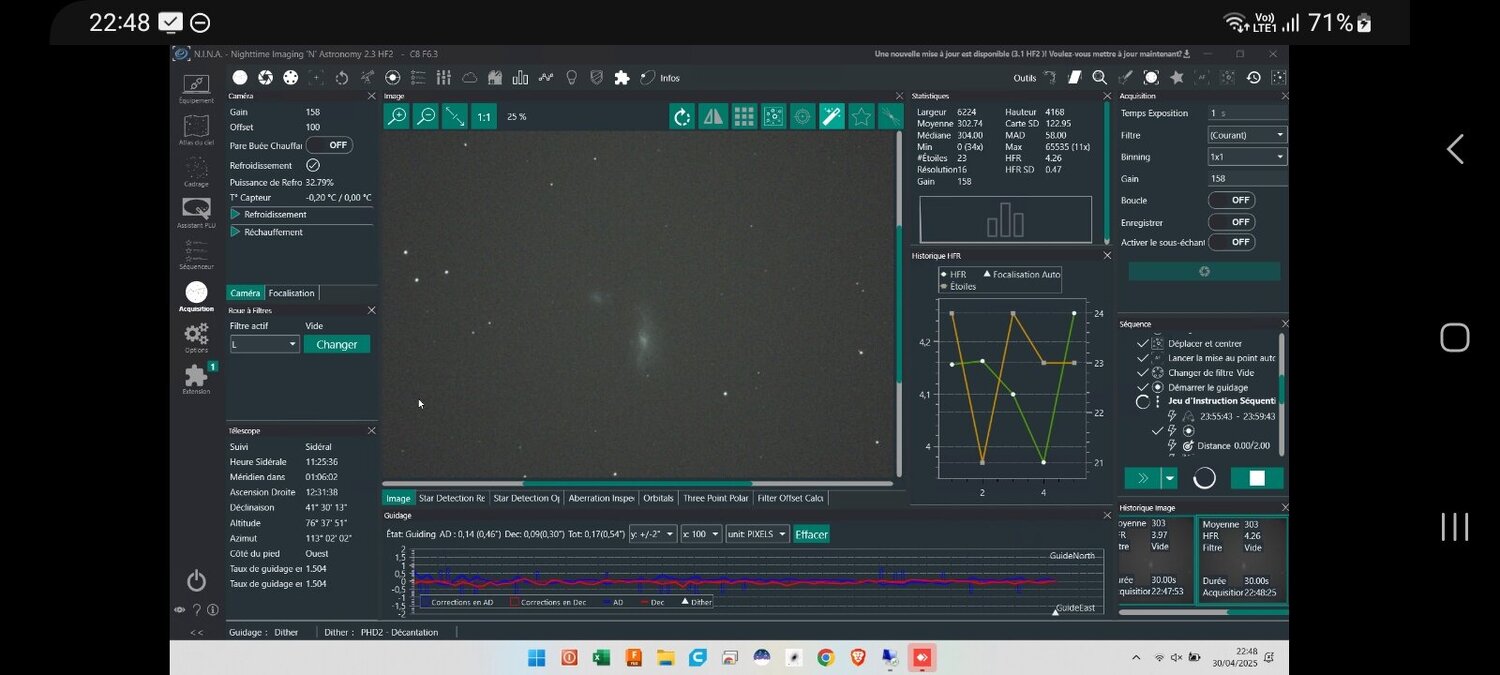
Task: Expand the Refroidissement section
Action: click(301, 214)
